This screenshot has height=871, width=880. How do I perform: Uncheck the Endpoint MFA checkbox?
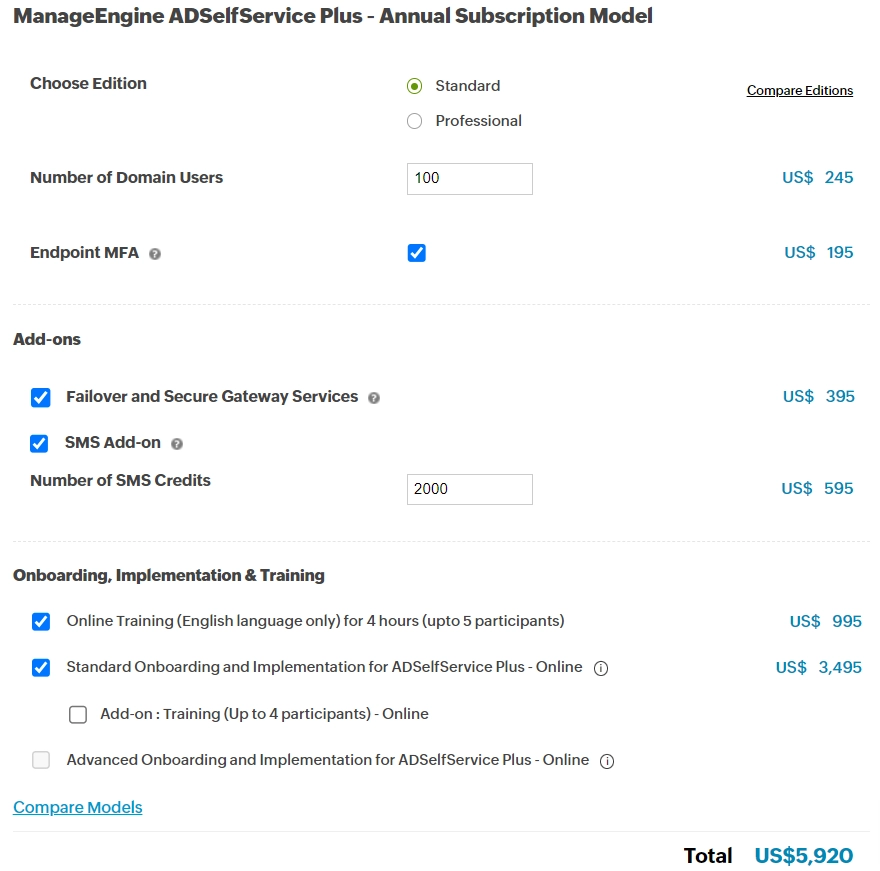pos(416,253)
